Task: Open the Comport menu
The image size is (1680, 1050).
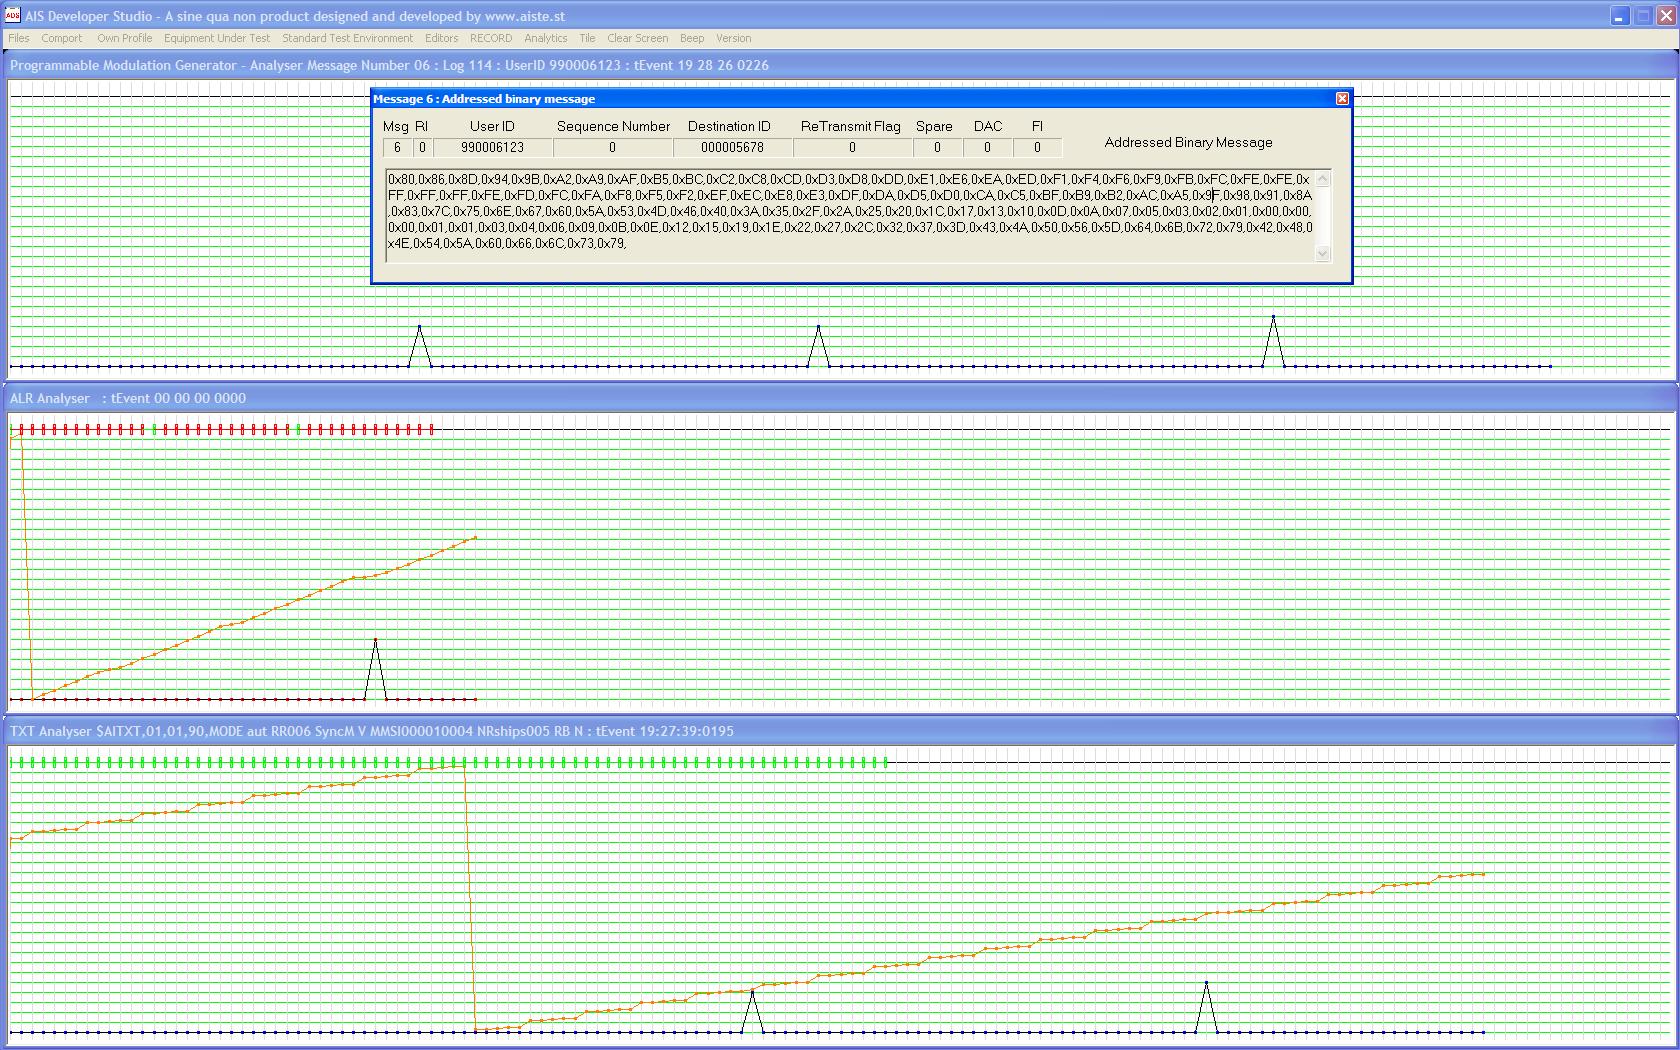Action: (61, 38)
